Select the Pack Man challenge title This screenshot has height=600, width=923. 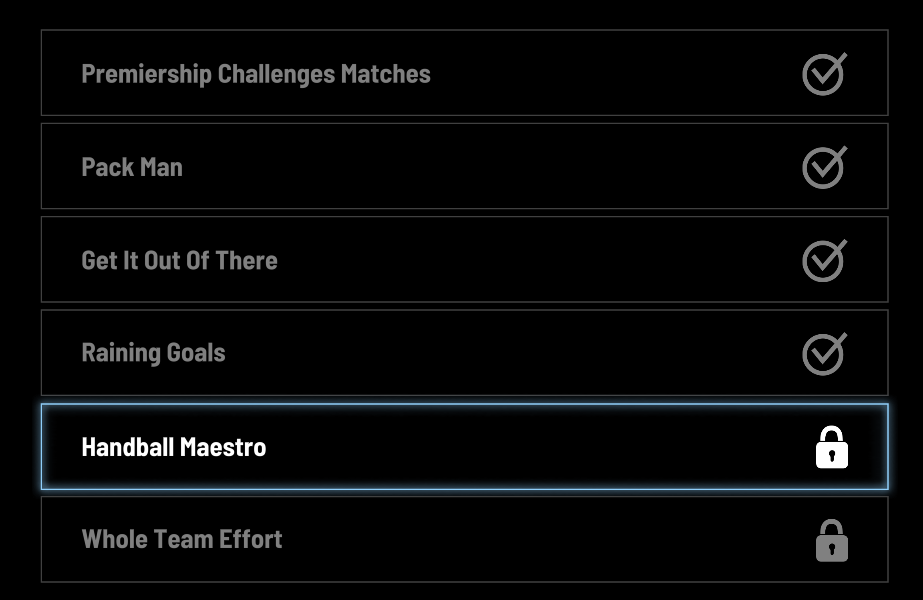132,167
